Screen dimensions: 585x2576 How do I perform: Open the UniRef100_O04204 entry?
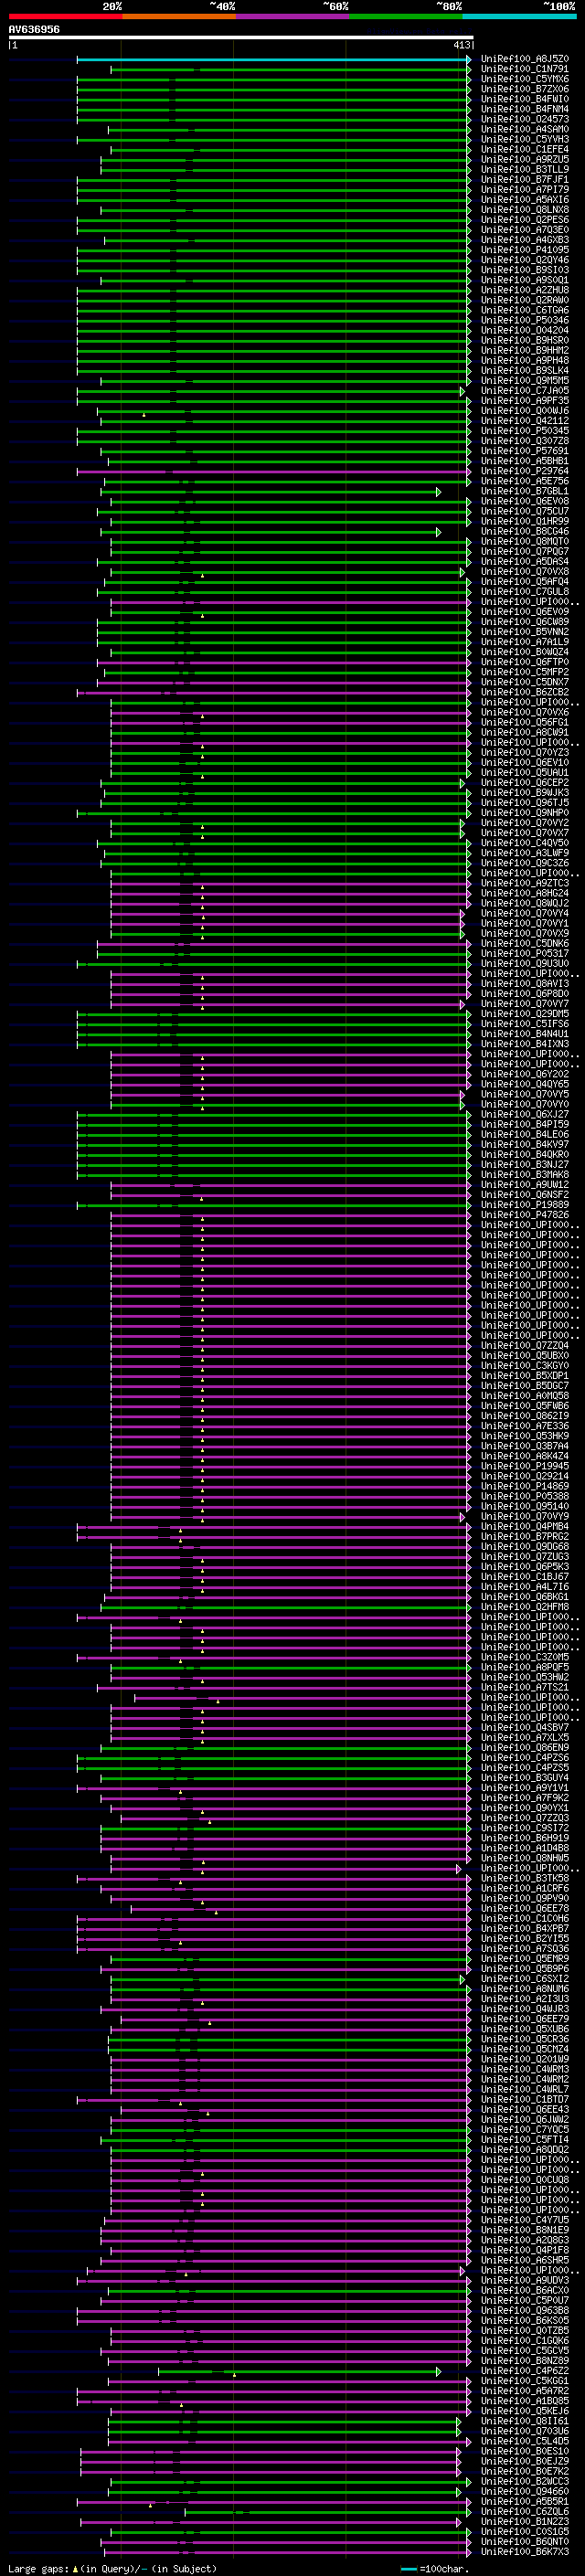pyautogui.click(x=524, y=330)
